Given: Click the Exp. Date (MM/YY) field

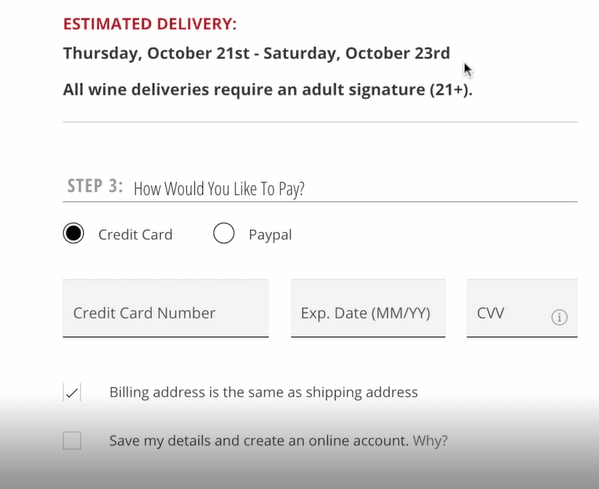Looking at the screenshot, I should pyautogui.click(x=368, y=308).
